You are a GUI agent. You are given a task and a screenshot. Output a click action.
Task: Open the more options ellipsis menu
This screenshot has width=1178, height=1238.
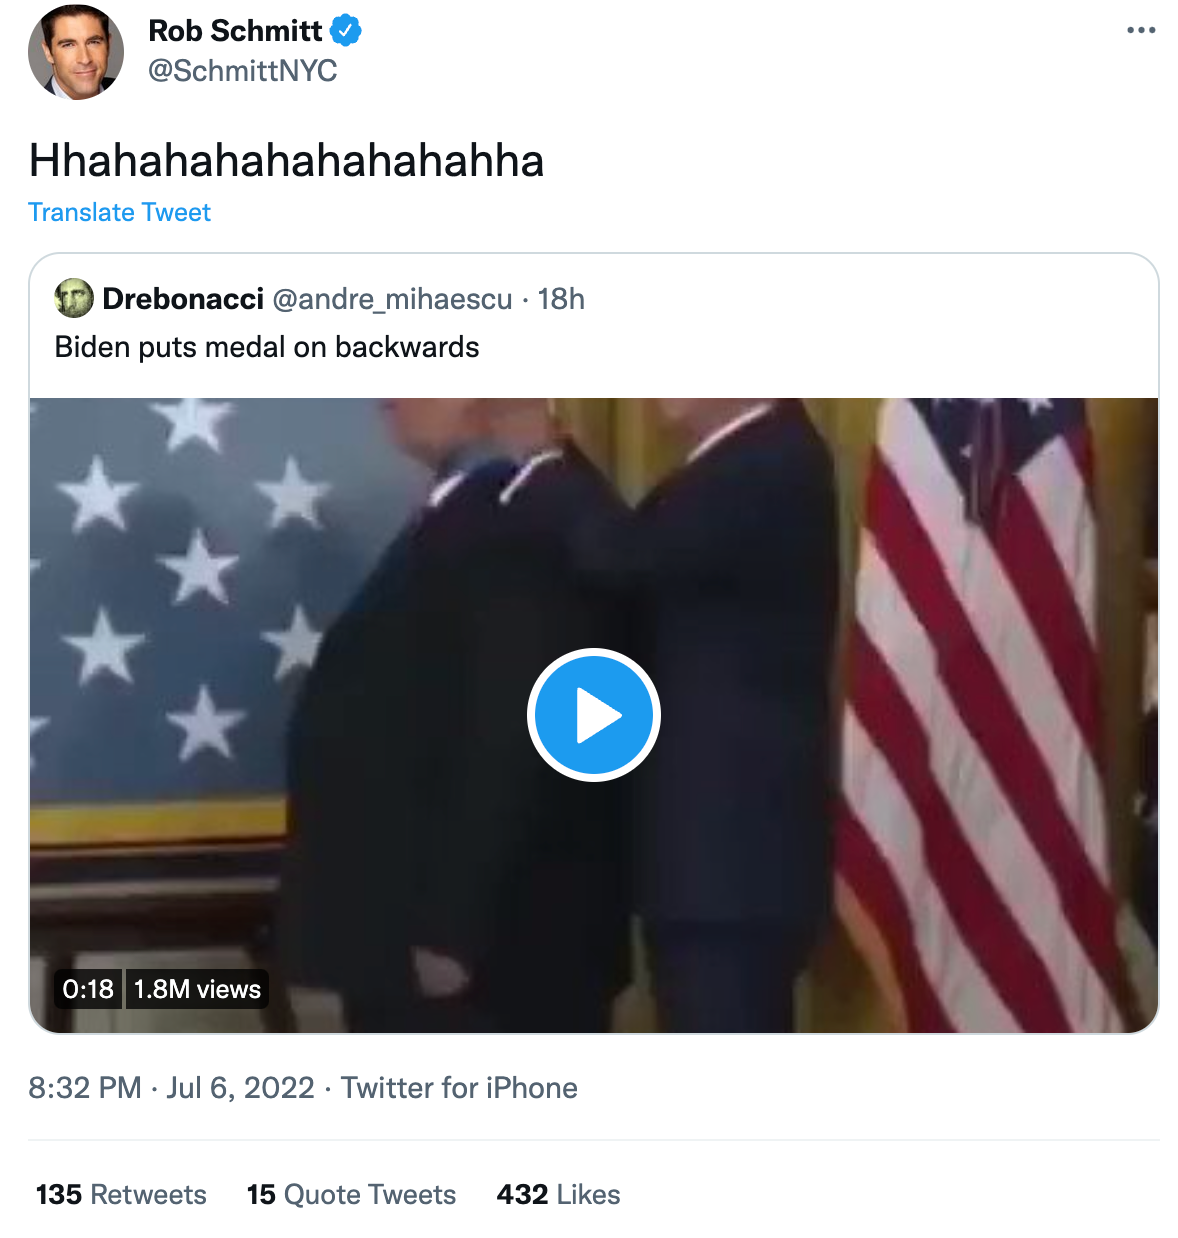(1140, 30)
